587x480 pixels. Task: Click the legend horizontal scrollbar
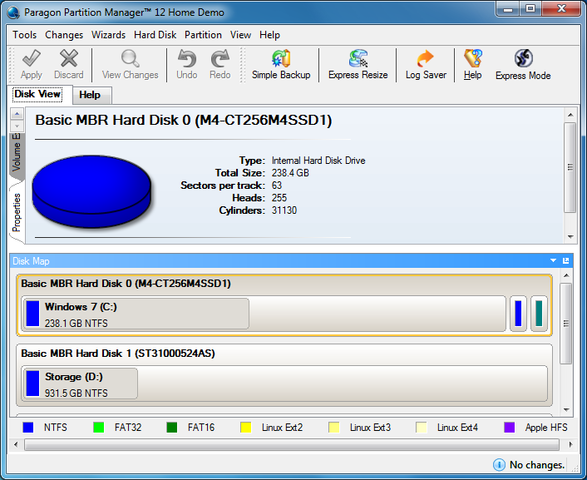click(292, 445)
